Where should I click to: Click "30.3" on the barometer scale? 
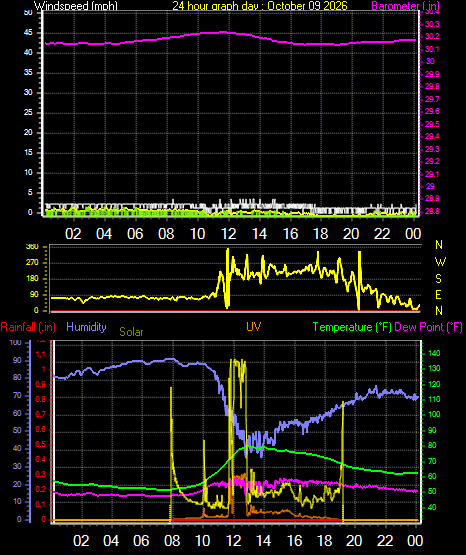pyautogui.click(x=432, y=24)
